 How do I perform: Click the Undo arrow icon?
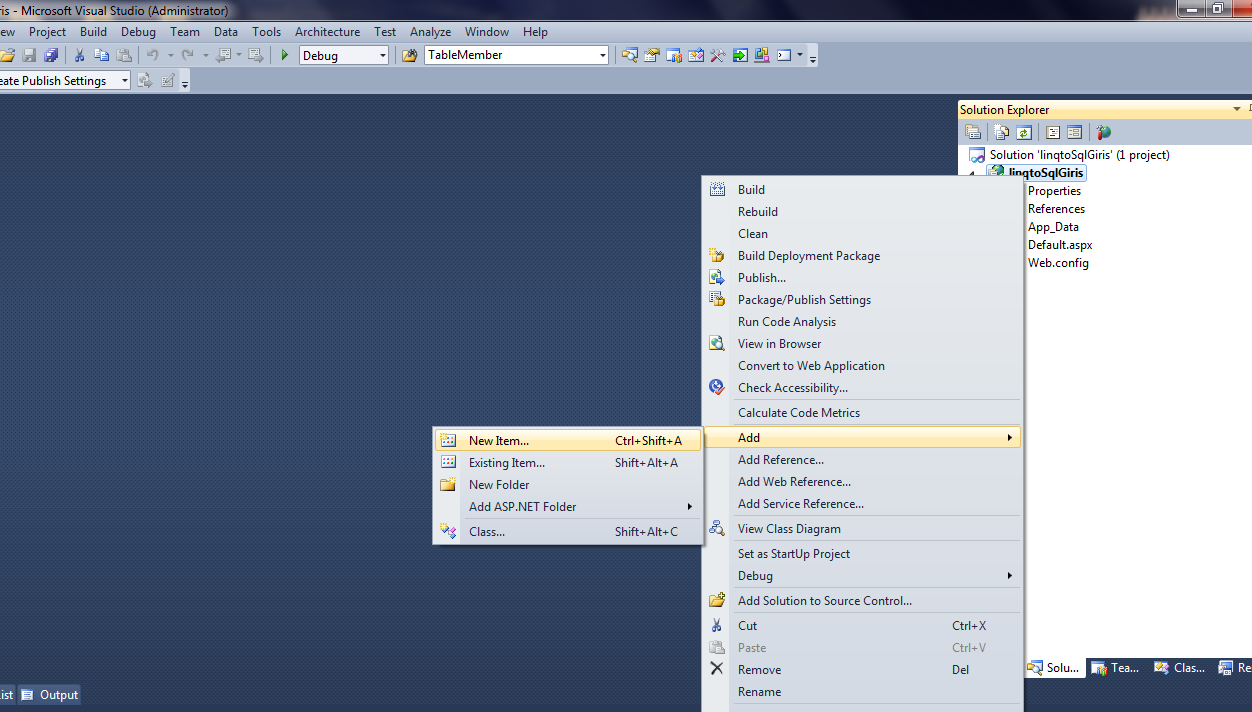point(153,55)
